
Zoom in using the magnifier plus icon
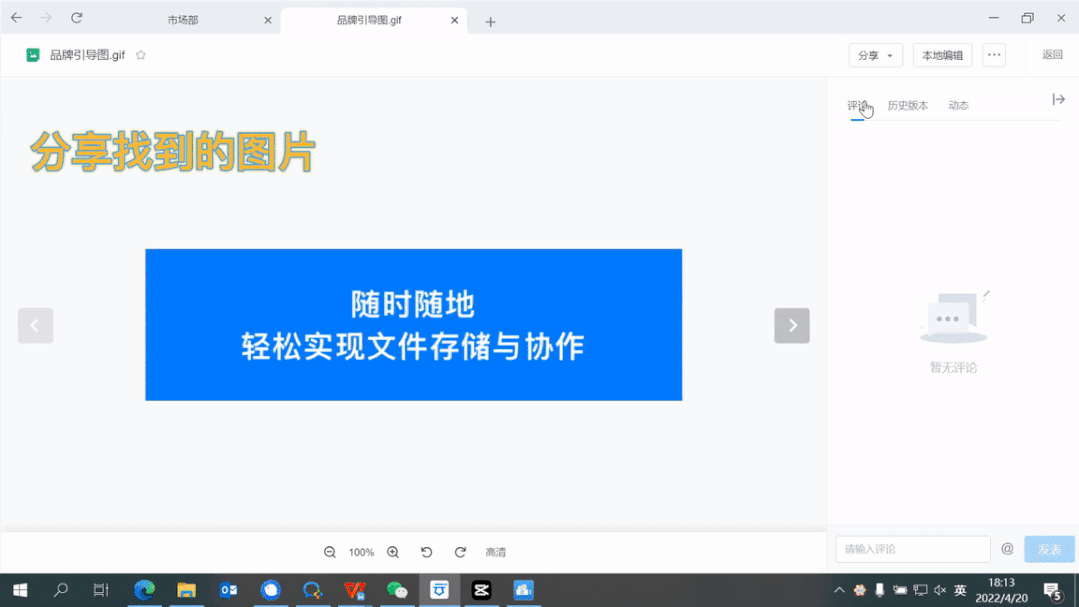(393, 551)
